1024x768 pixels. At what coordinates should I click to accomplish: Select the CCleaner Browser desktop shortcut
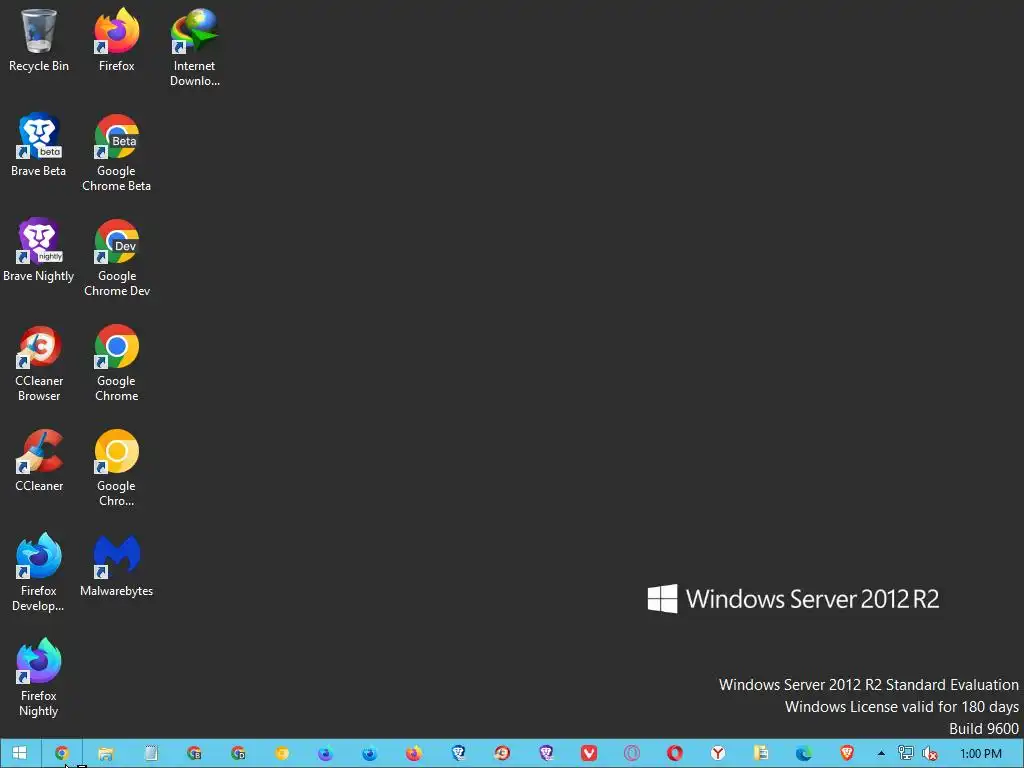39,363
